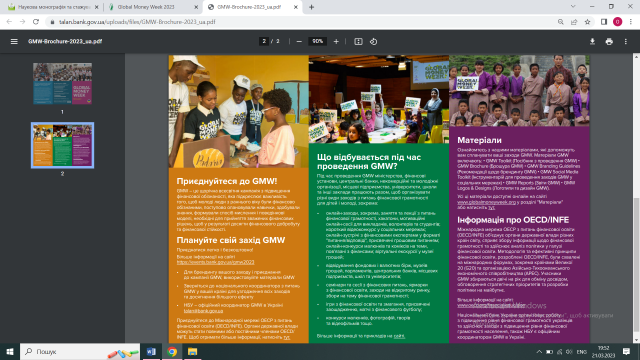Open Chrome from the taskbar
The width and height of the screenshot is (640, 360).
172,351
